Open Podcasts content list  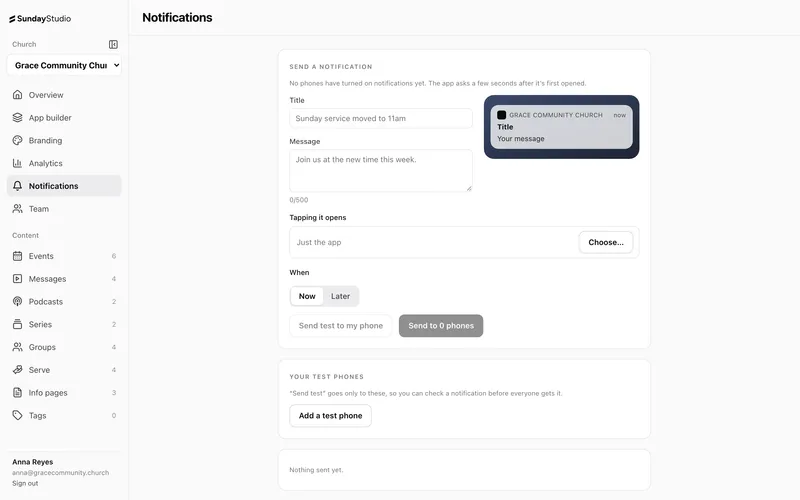(x=64, y=302)
